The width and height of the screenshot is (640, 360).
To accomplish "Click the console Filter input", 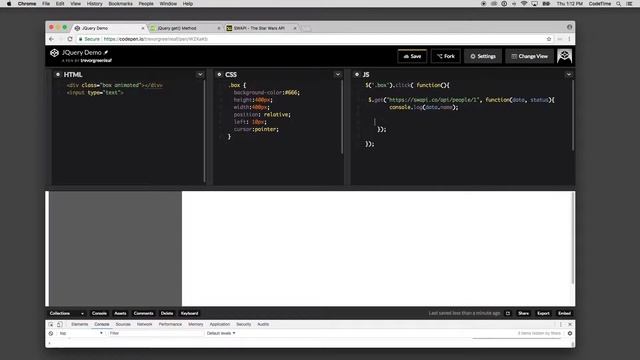I will pos(155,333).
